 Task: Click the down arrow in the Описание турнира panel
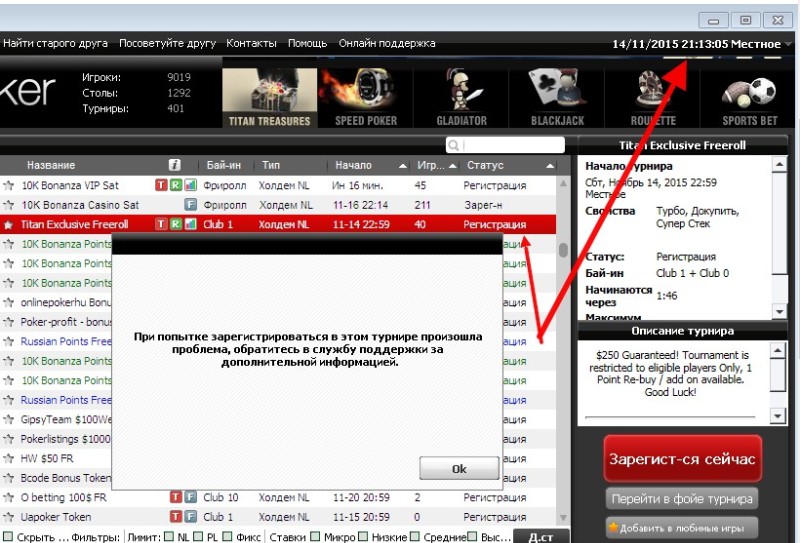click(777, 416)
